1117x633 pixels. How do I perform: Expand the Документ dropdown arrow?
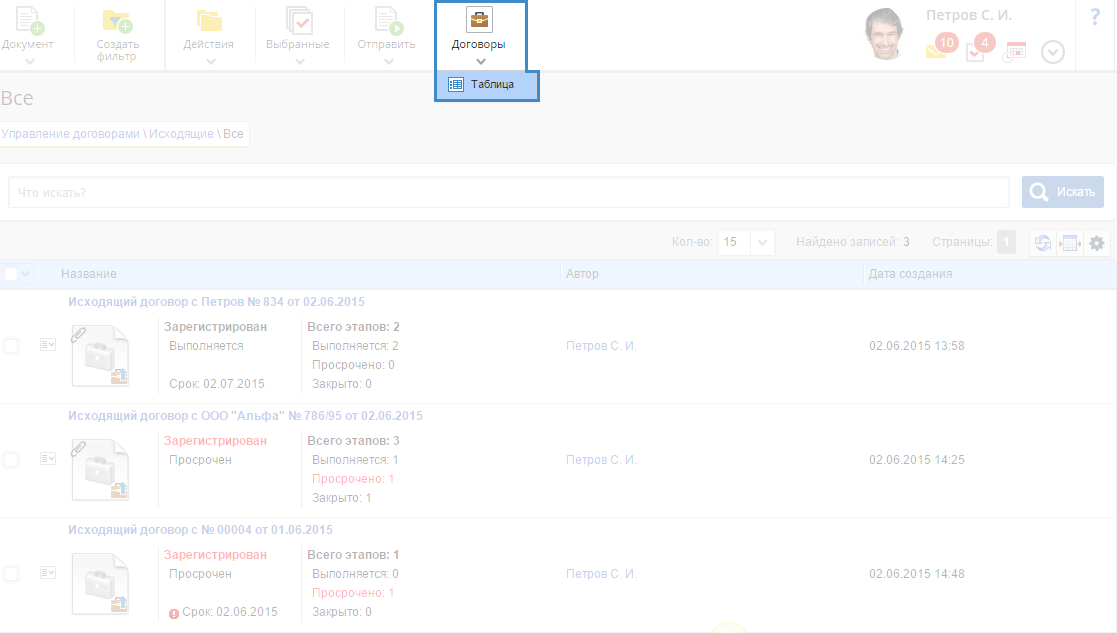point(29,61)
